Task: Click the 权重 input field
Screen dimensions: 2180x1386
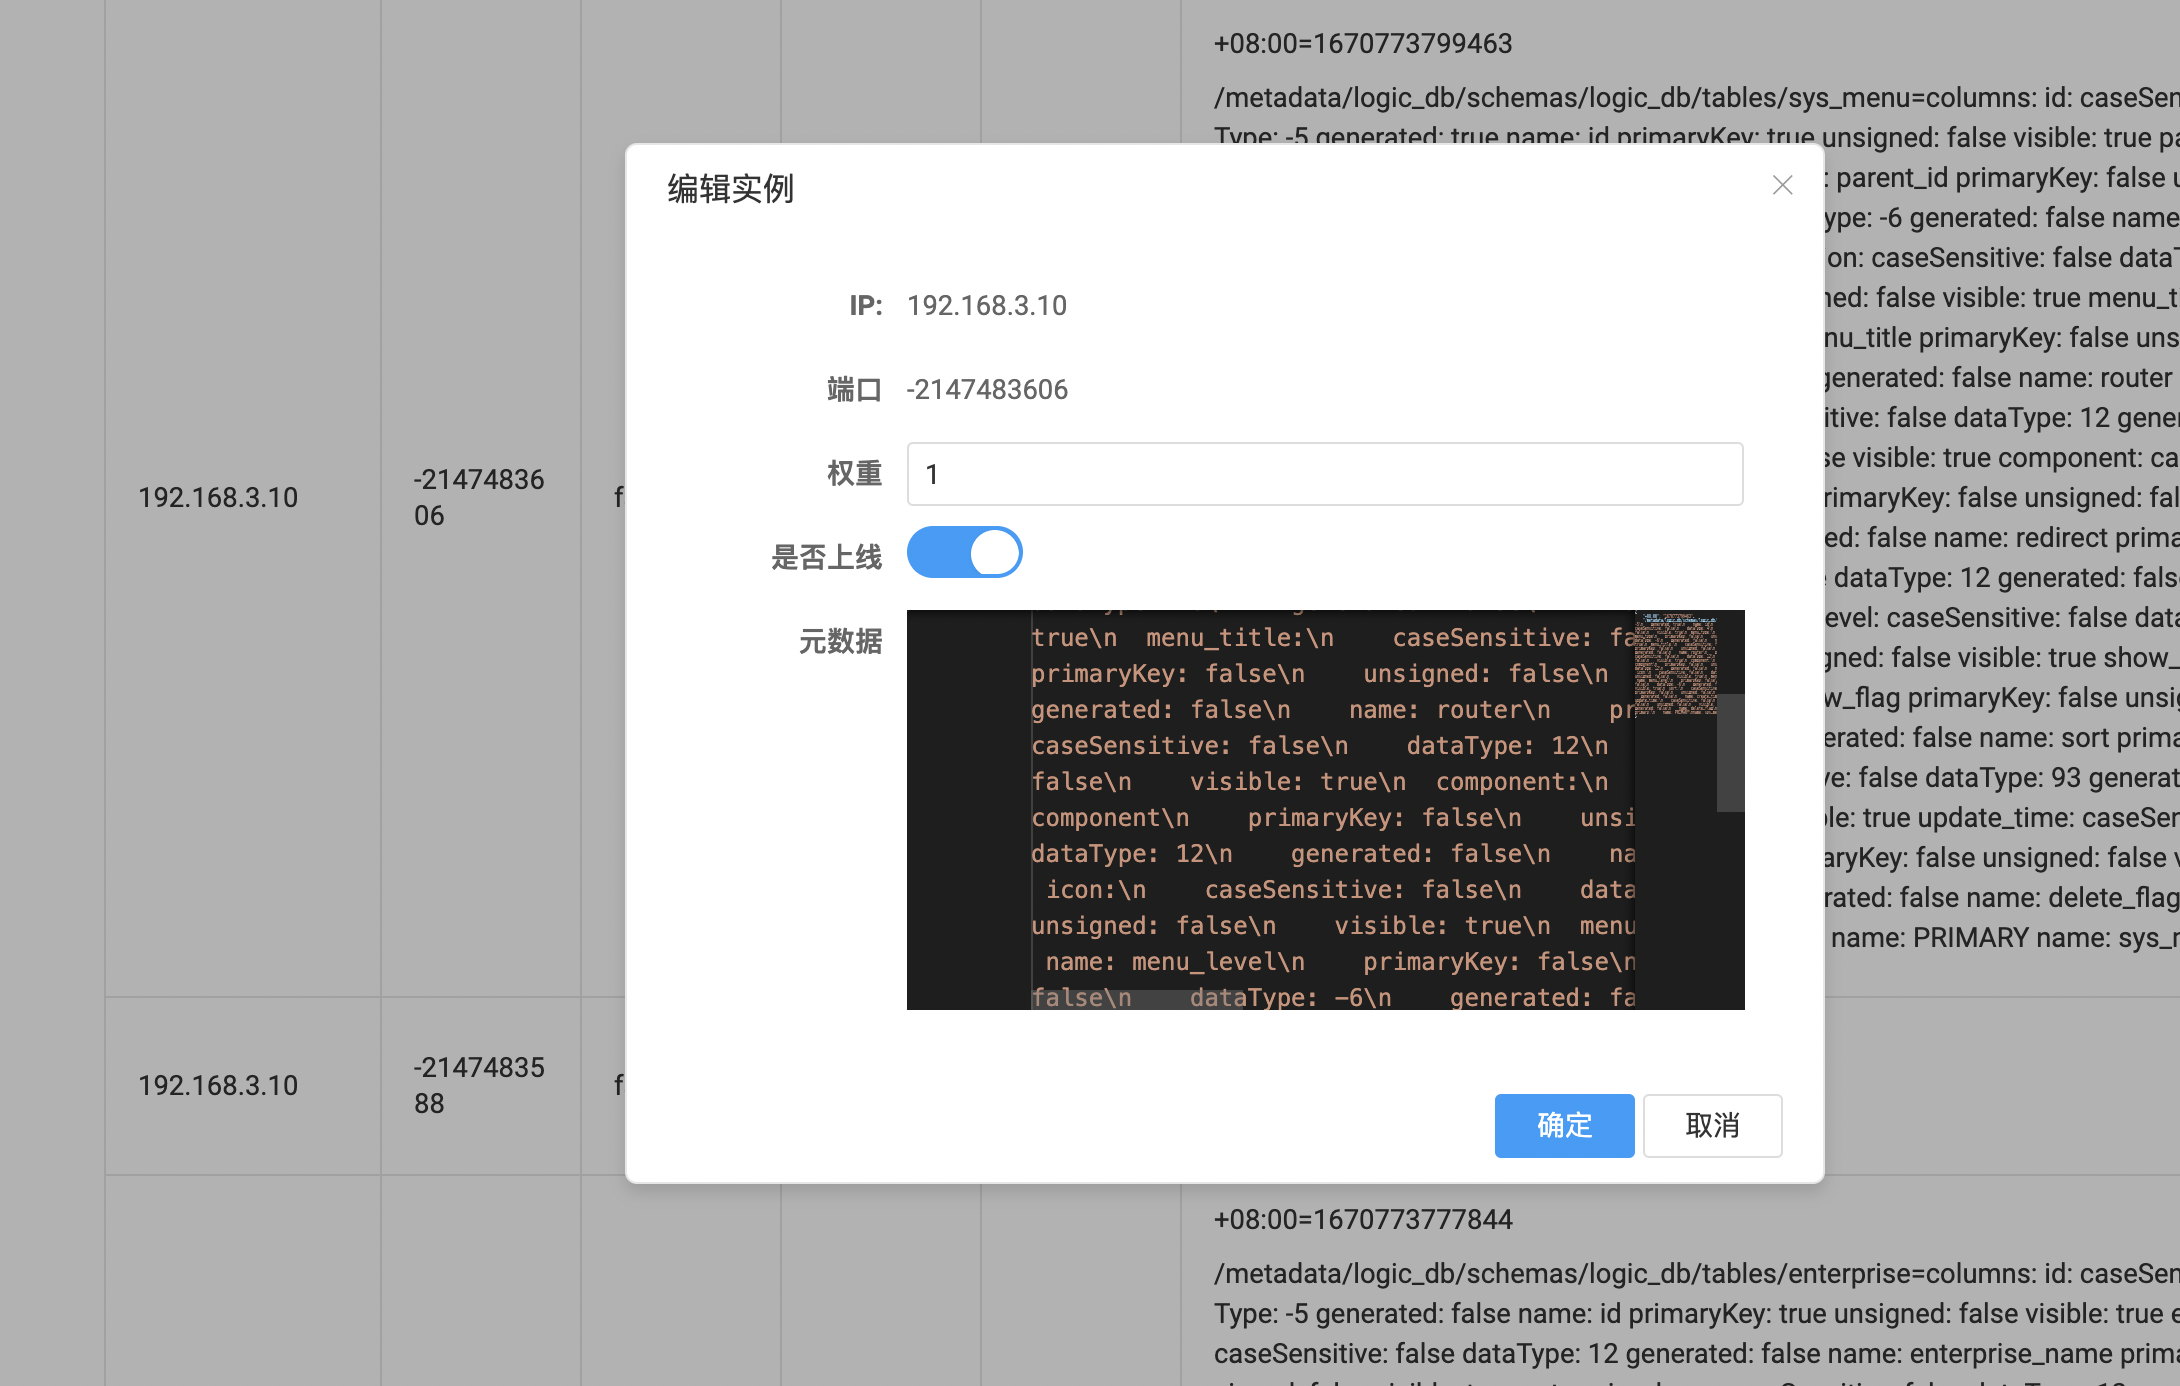Action: (1324, 474)
